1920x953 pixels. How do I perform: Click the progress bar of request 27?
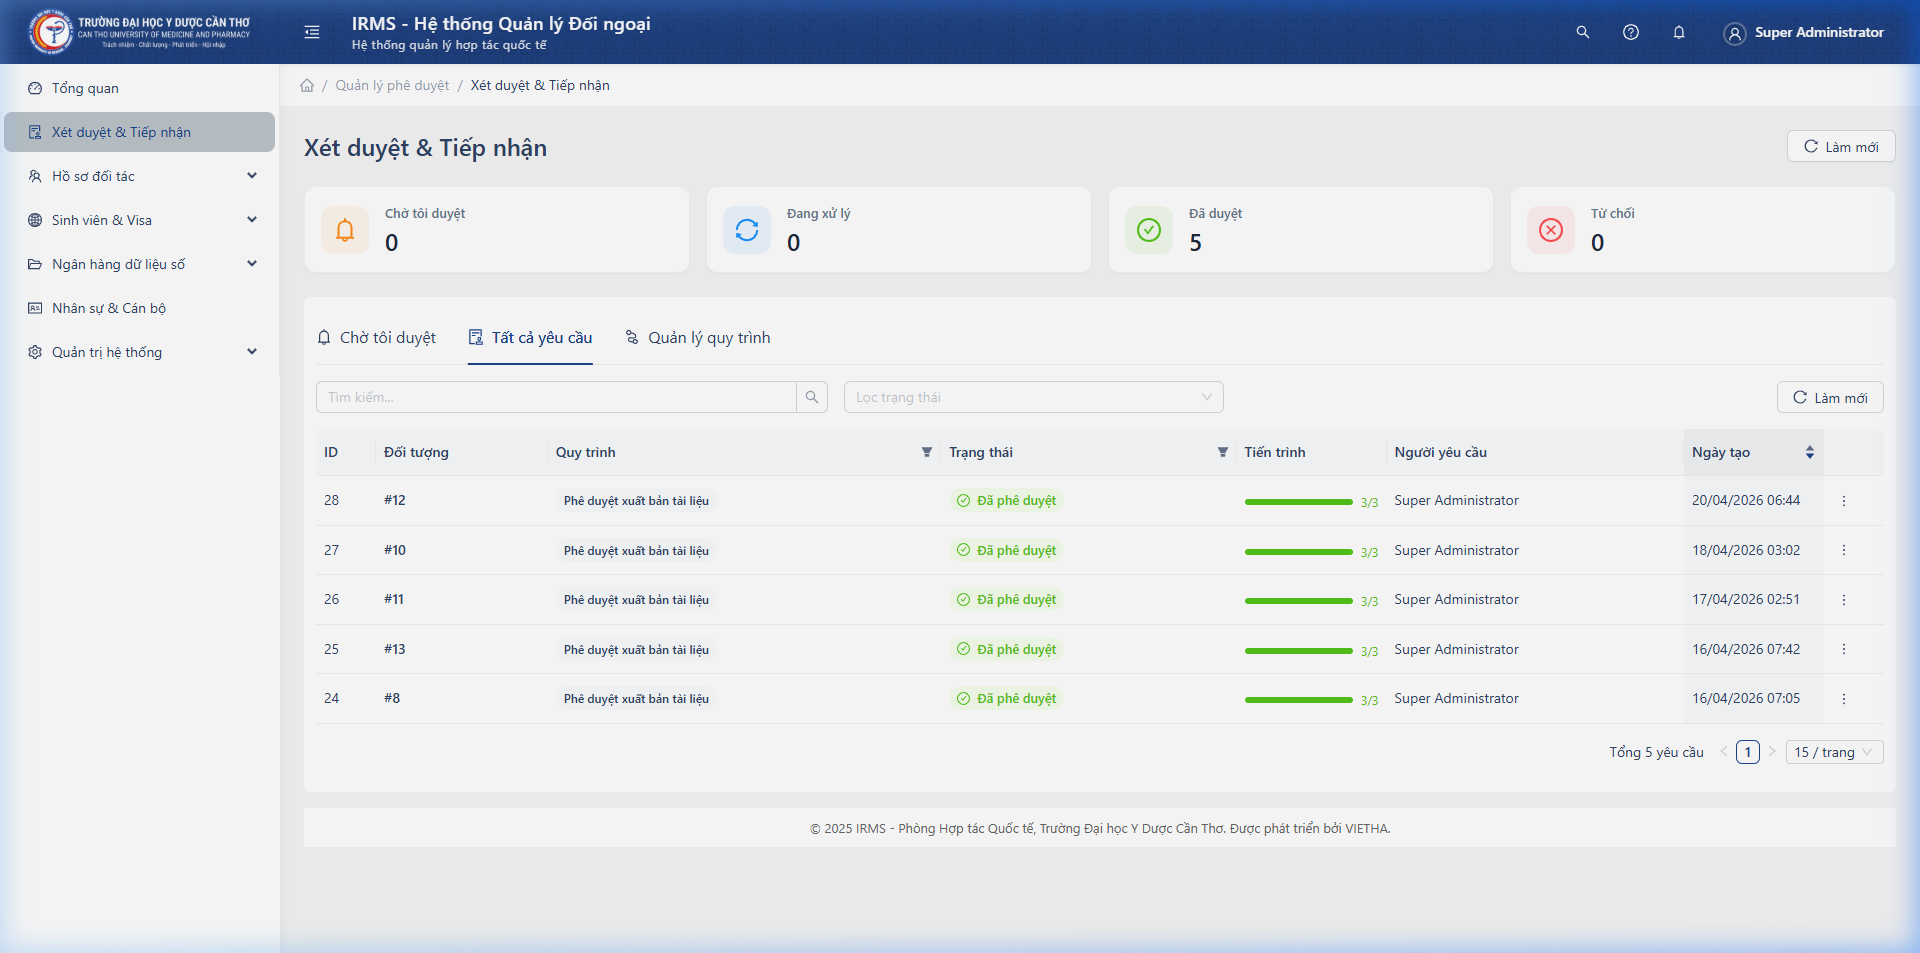[1298, 552]
